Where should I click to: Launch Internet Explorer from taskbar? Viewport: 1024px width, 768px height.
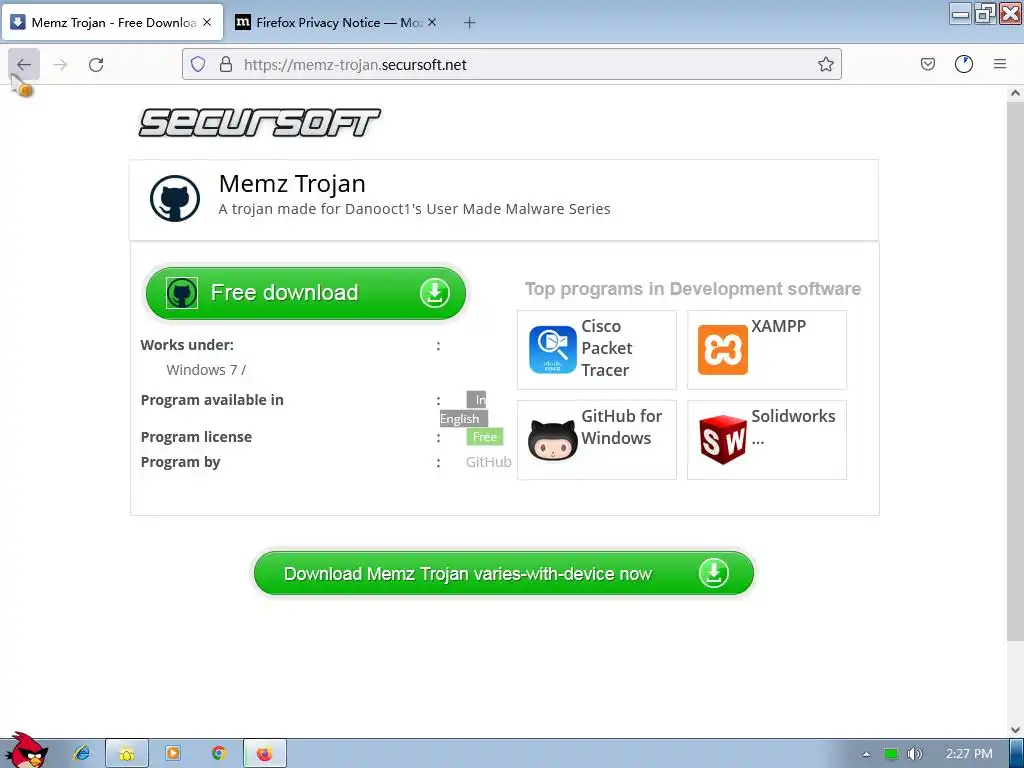coord(82,754)
